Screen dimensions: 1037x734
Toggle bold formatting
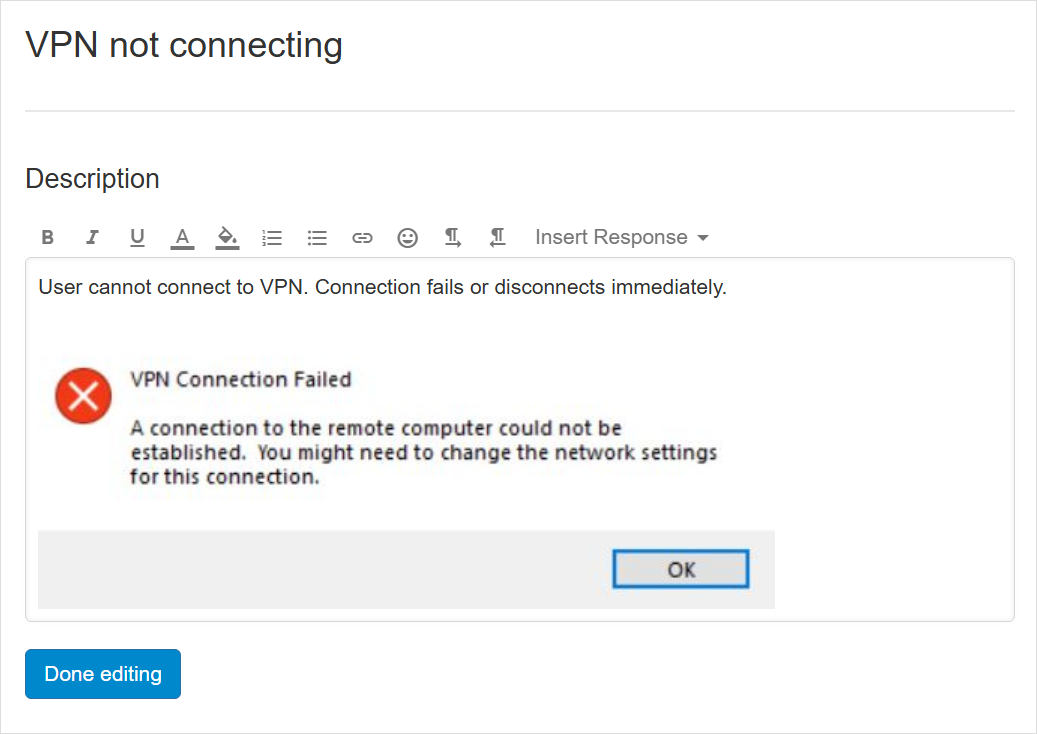pyautogui.click(x=47, y=238)
